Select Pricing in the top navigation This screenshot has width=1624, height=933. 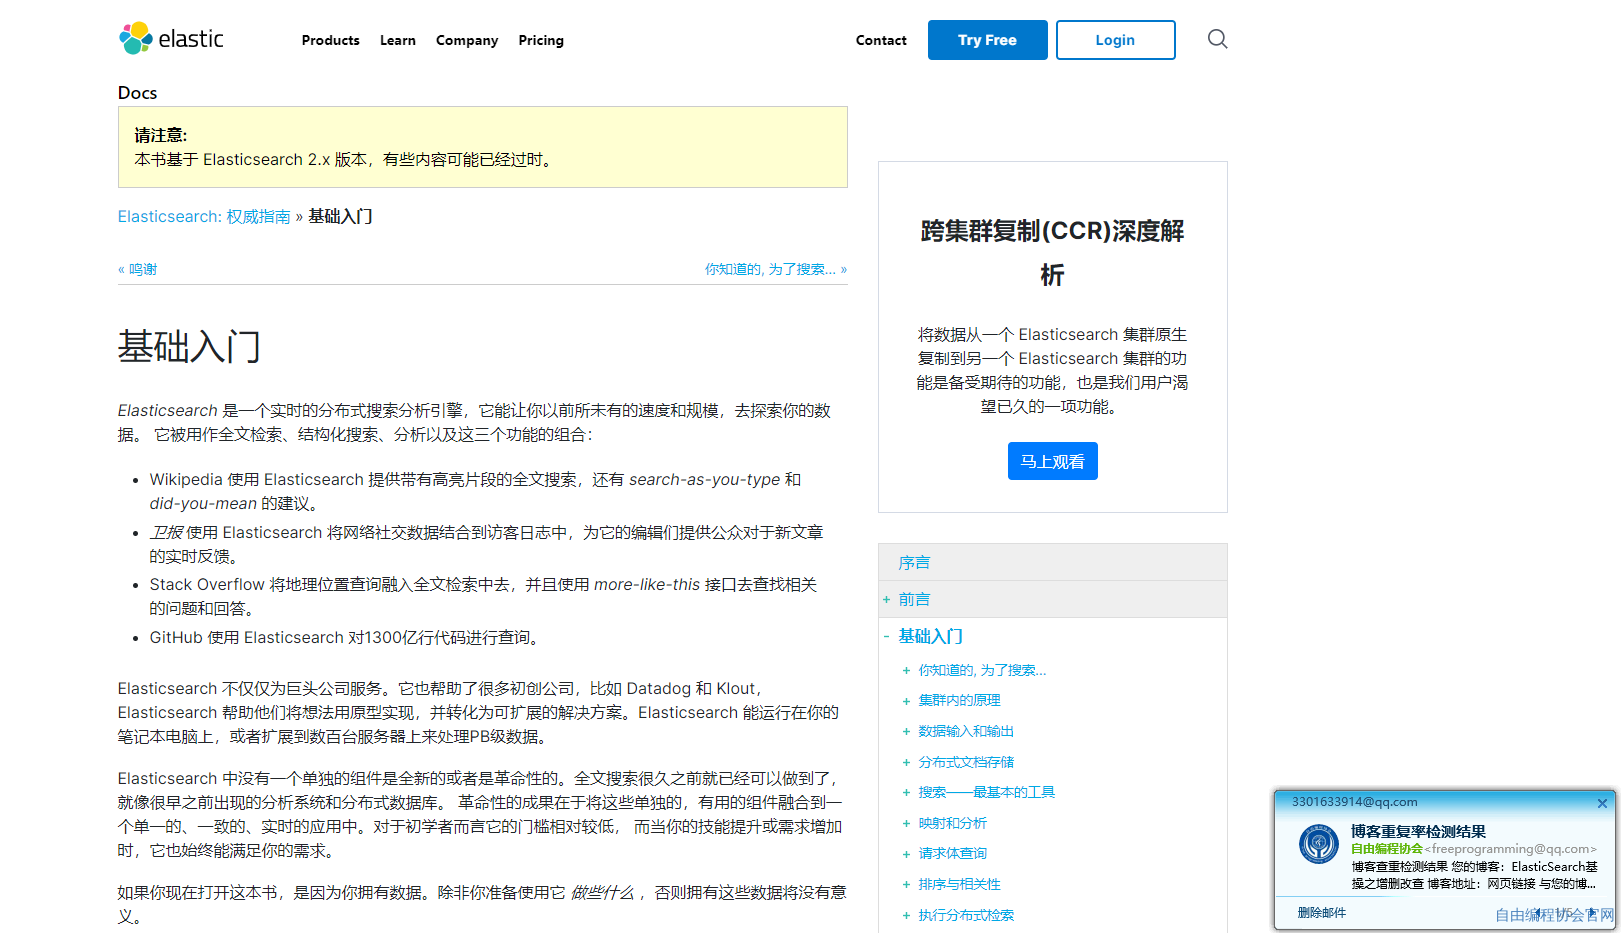540,40
